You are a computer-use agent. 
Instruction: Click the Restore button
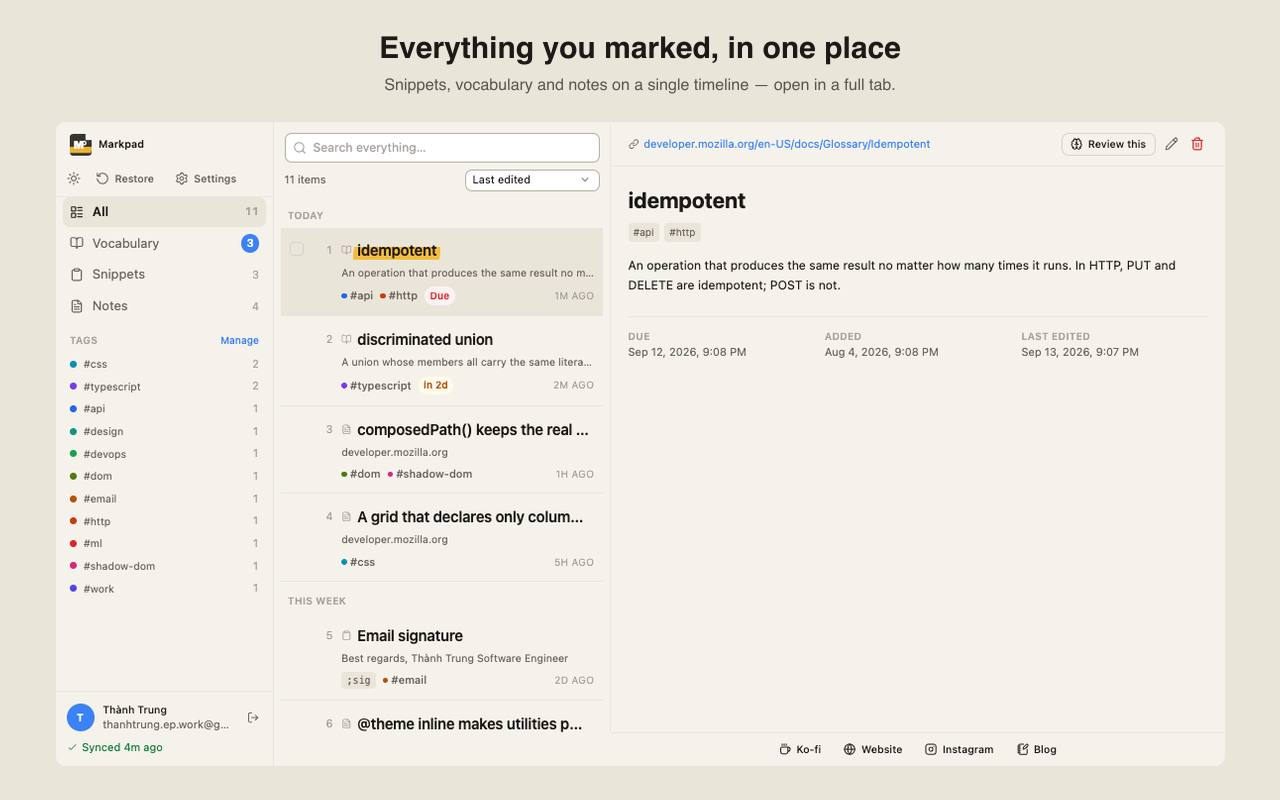(x=125, y=179)
